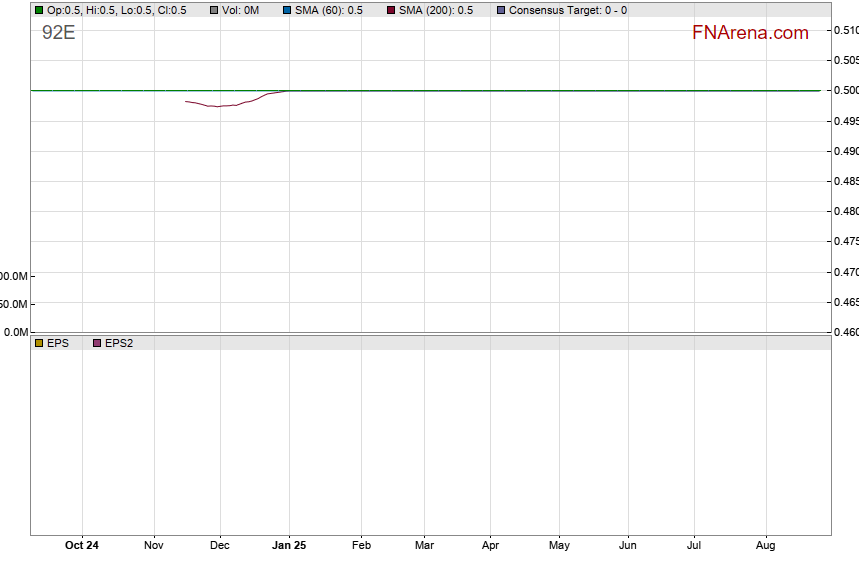Select the Jan 25 date label
Viewport: 859px width, 566px height.
click(289, 546)
